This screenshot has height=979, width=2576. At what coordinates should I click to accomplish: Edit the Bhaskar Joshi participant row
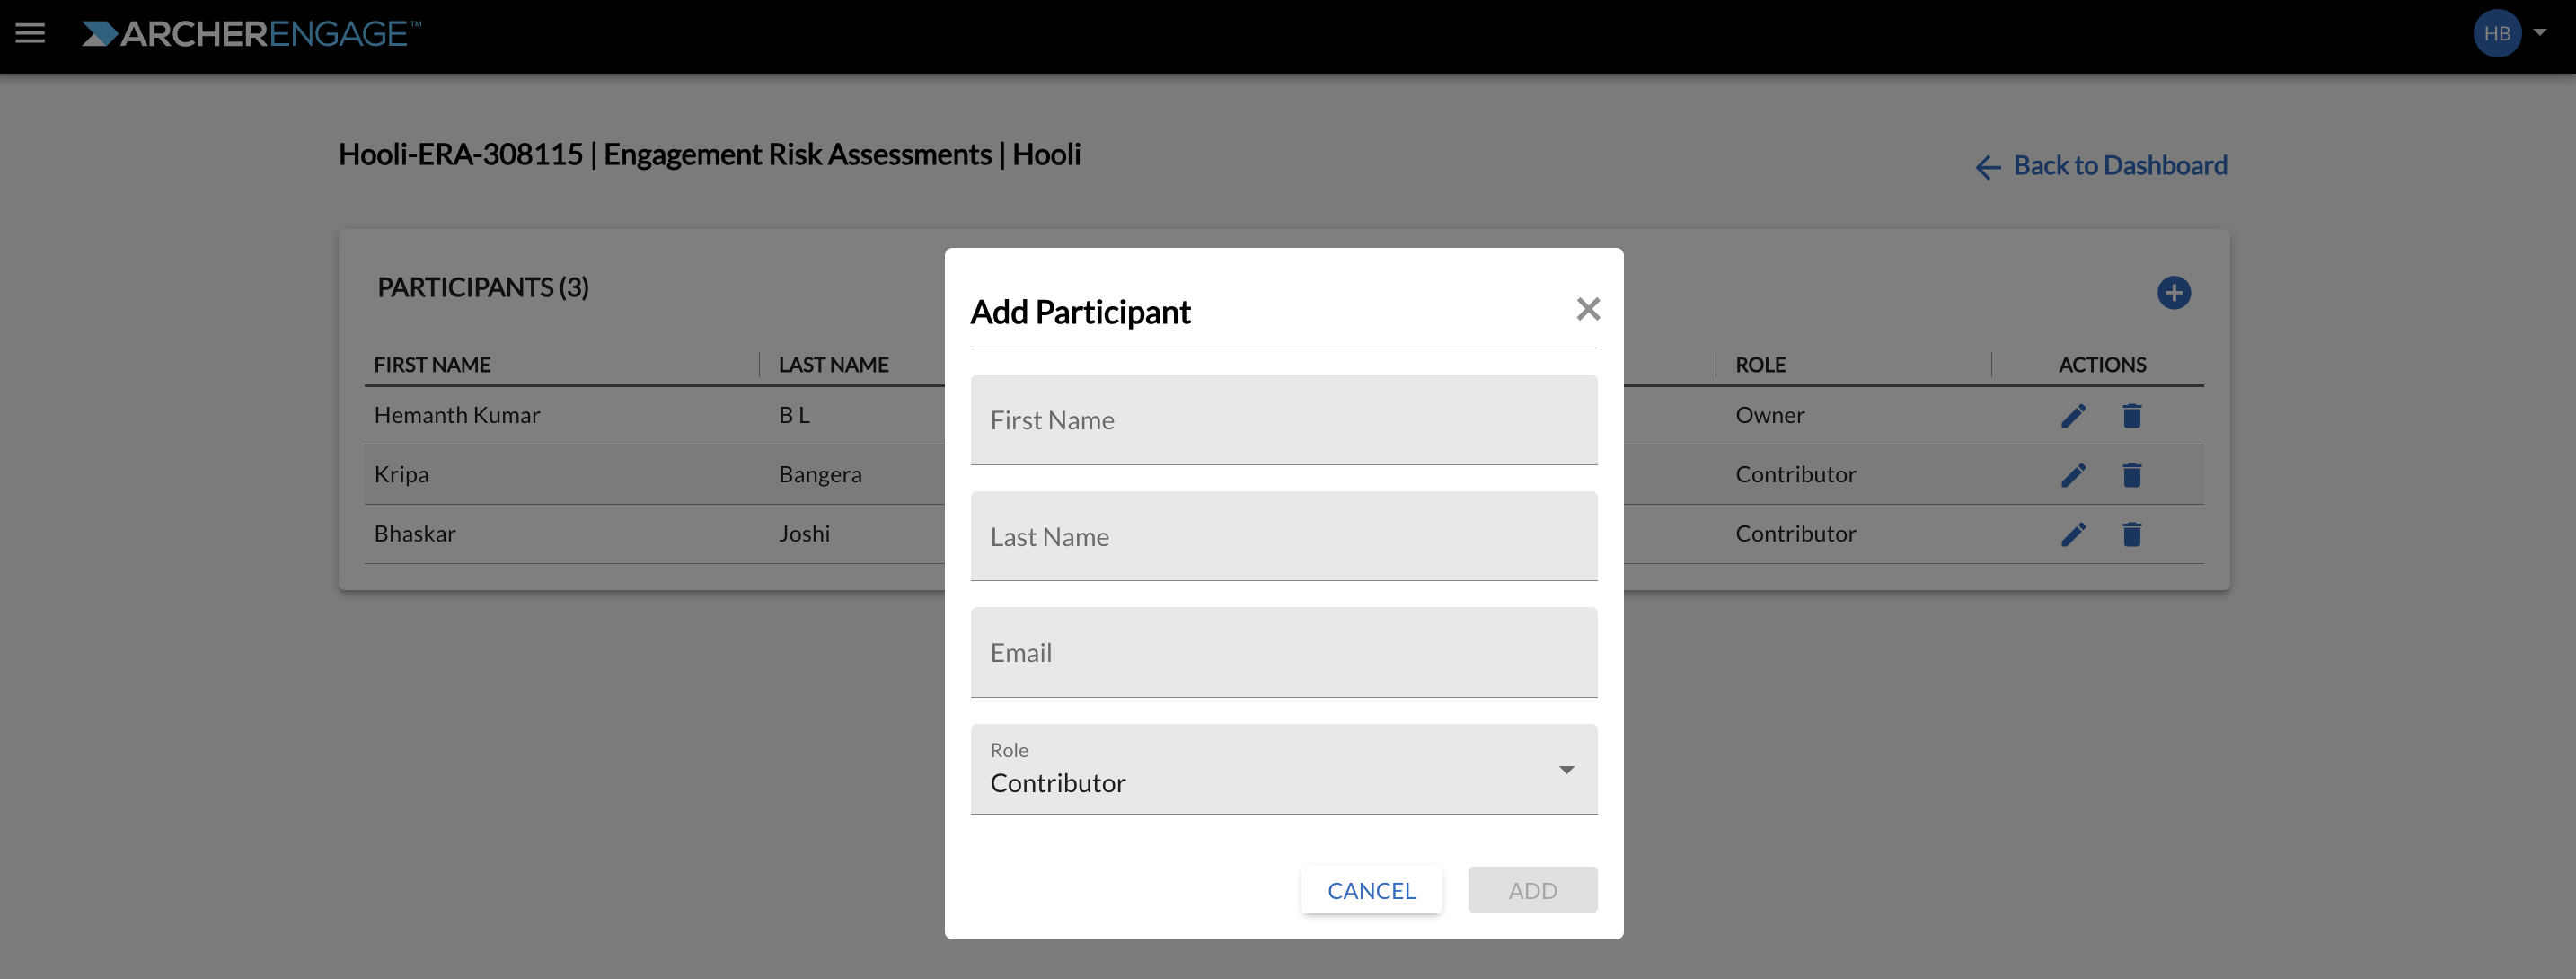pyautogui.click(x=2073, y=534)
